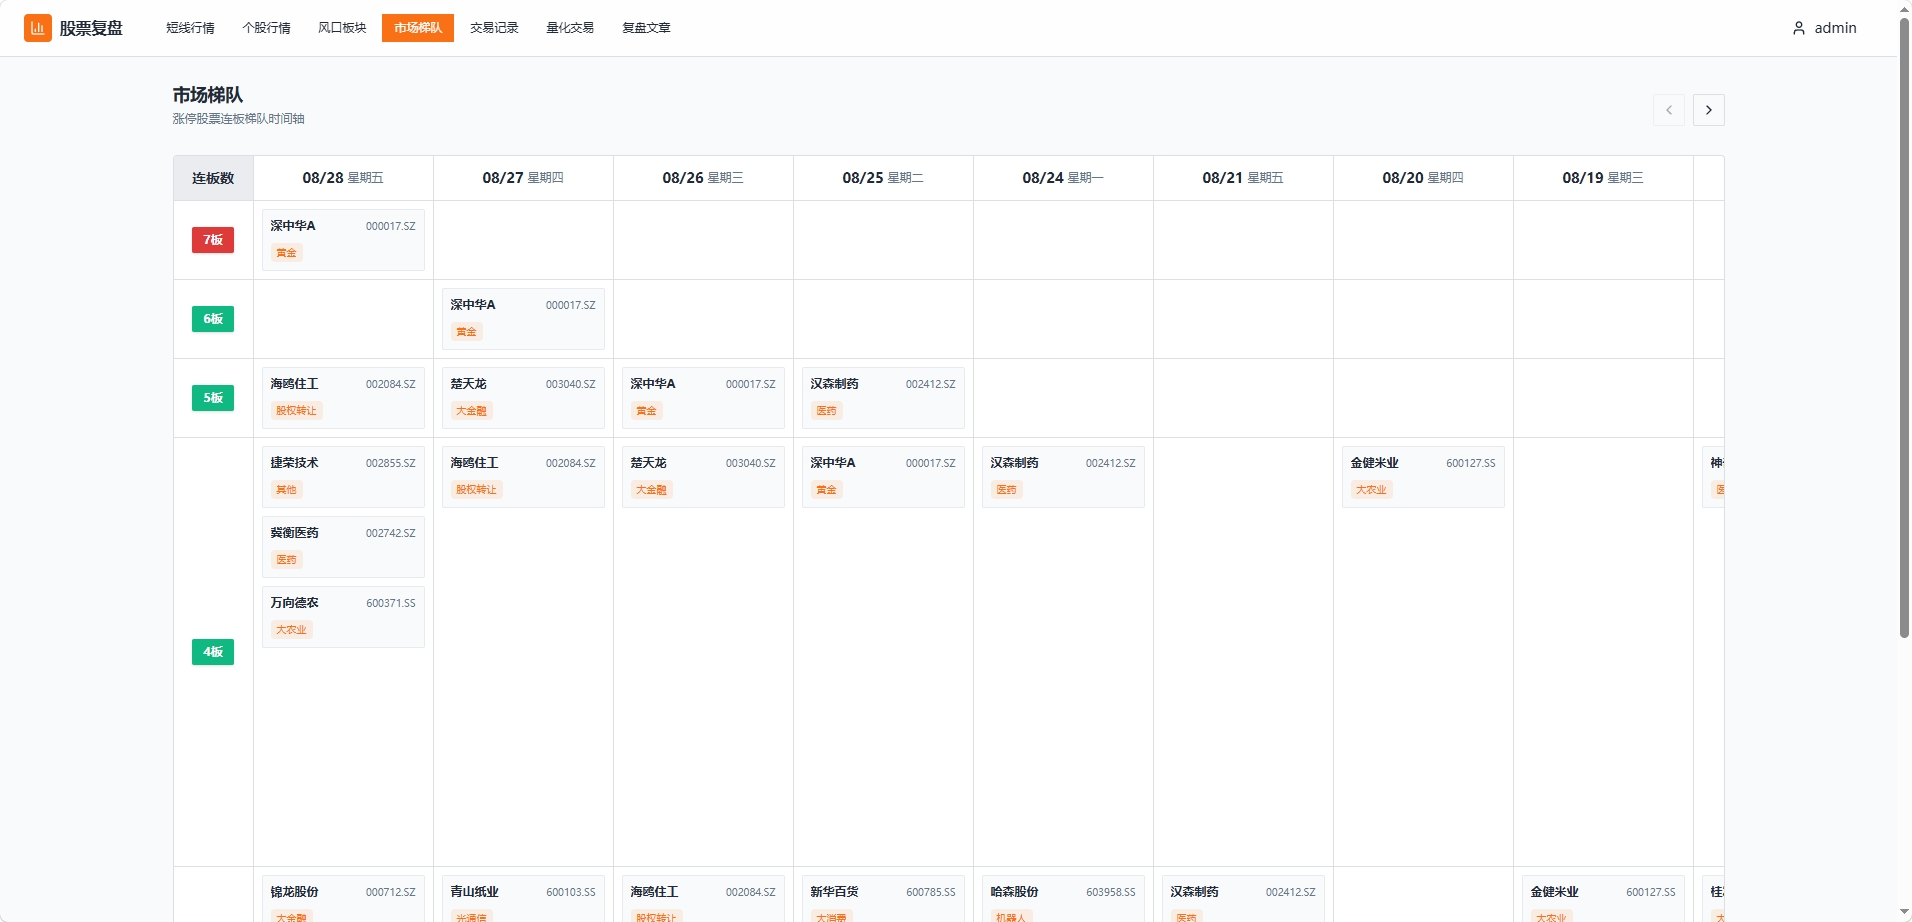Select the red 7板 badge
1912x922 pixels.
(x=213, y=240)
